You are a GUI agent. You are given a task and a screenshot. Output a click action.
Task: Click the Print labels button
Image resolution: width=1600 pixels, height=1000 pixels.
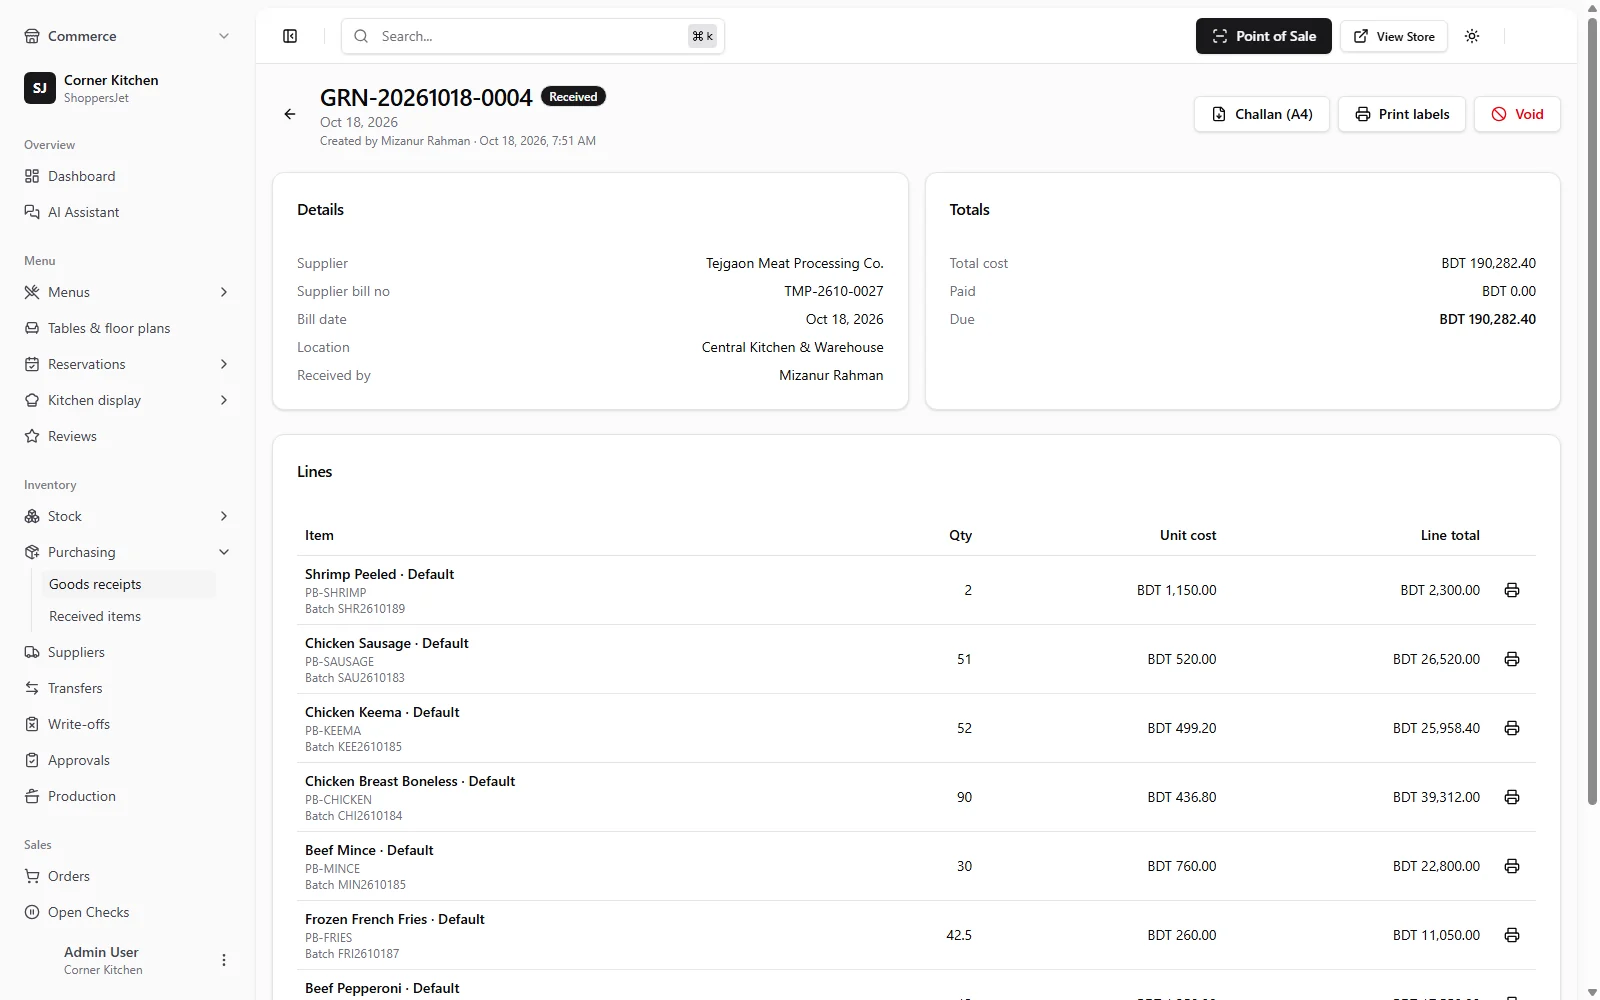pyautogui.click(x=1402, y=114)
